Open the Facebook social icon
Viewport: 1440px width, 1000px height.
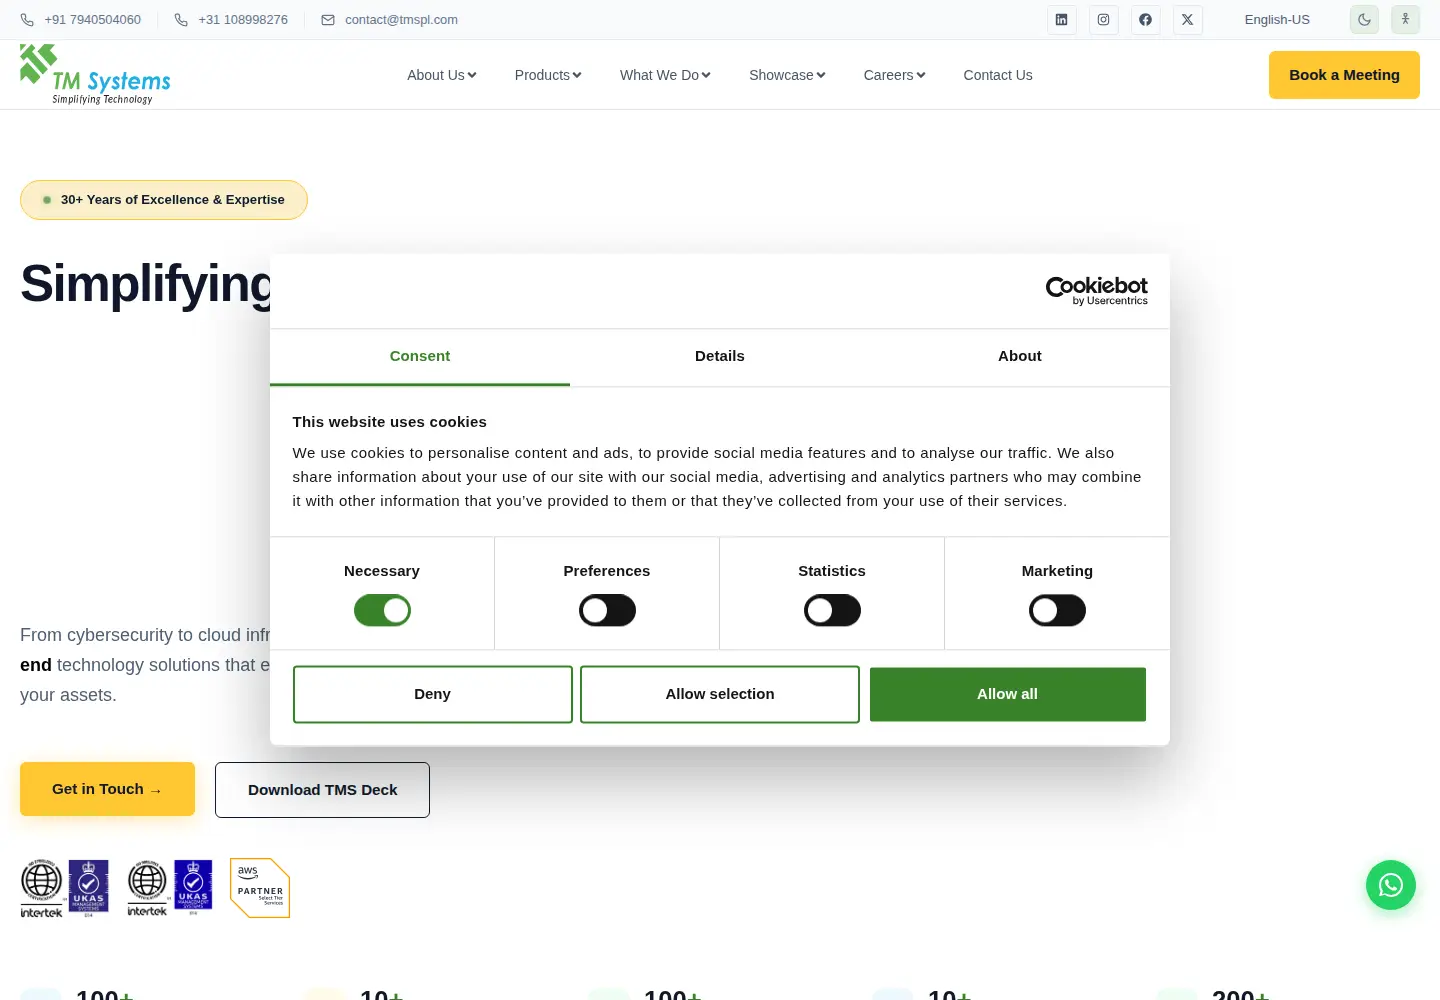point(1145,19)
